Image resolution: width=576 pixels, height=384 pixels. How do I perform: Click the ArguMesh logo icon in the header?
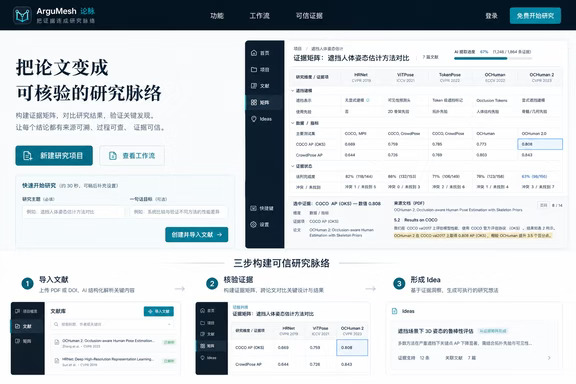pos(22,15)
